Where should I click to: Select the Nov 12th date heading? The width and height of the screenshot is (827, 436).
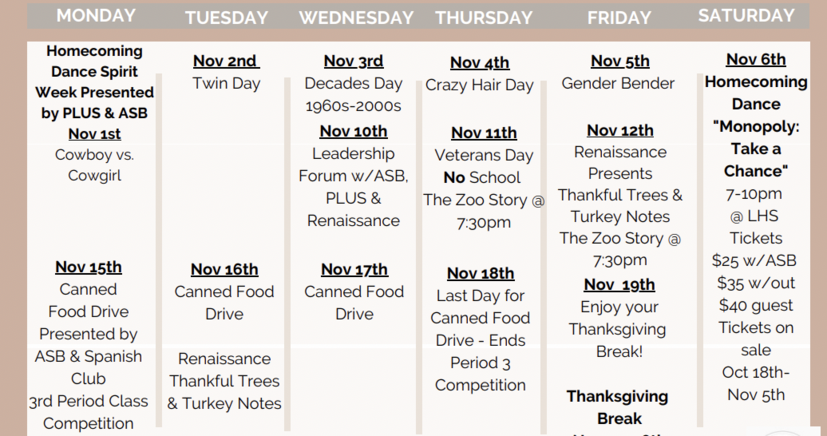[x=620, y=130]
